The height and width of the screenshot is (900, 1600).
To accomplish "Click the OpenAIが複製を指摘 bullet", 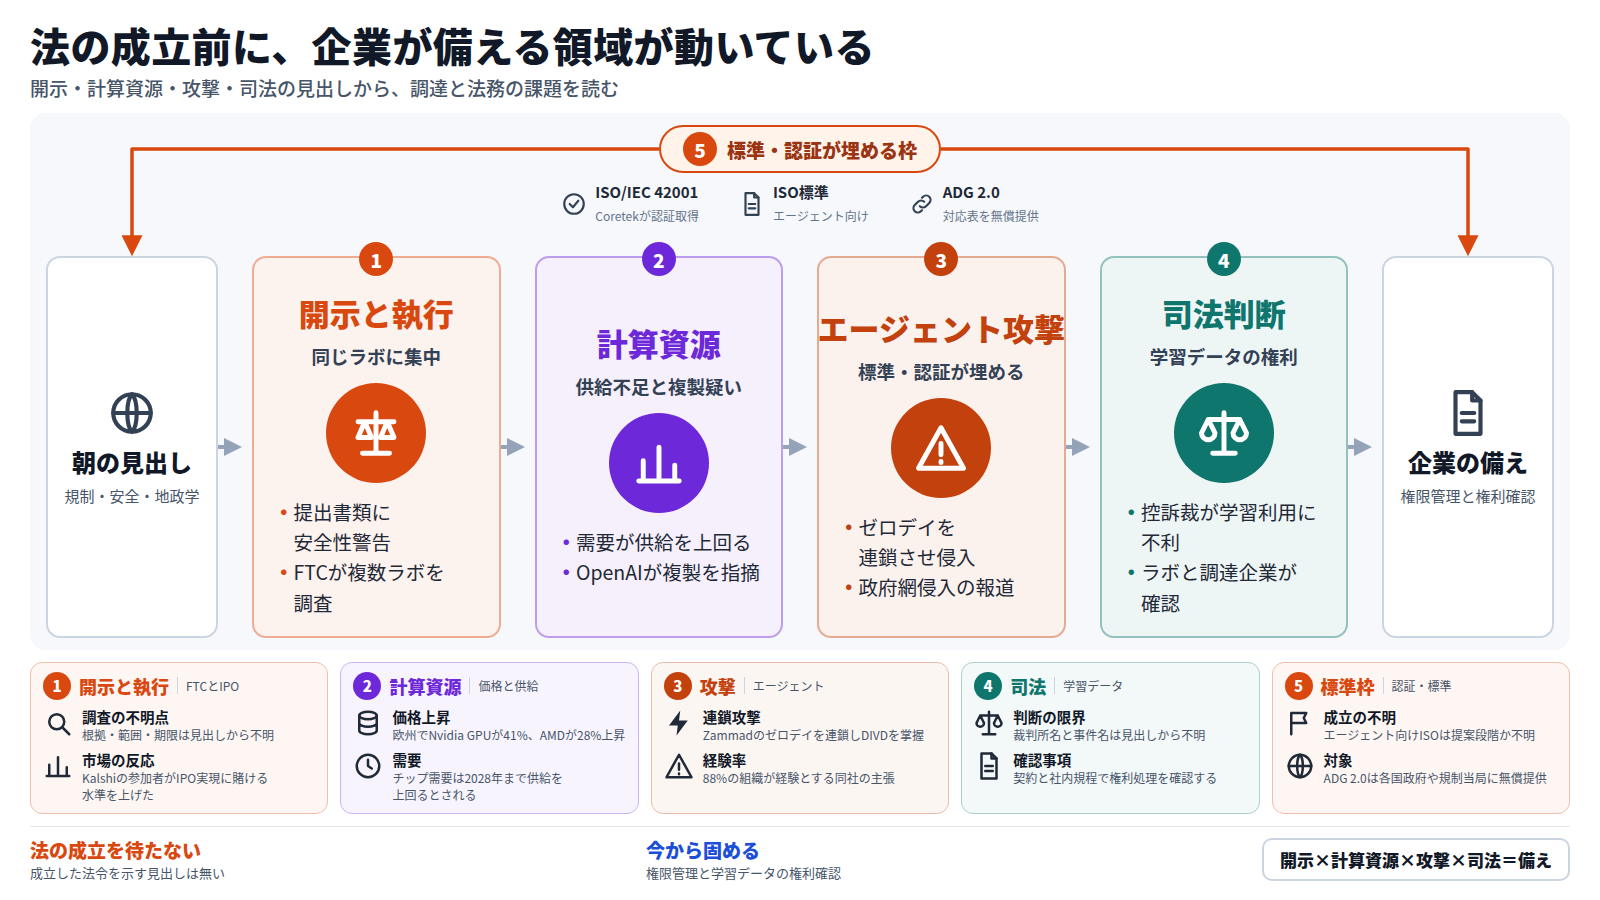I will pyautogui.click(x=668, y=573).
